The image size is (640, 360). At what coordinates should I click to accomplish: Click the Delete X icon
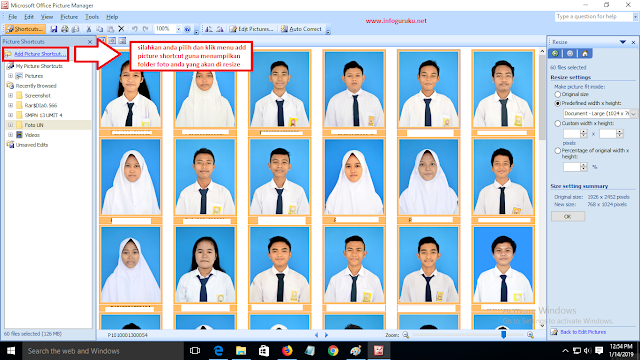click(x=121, y=29)
